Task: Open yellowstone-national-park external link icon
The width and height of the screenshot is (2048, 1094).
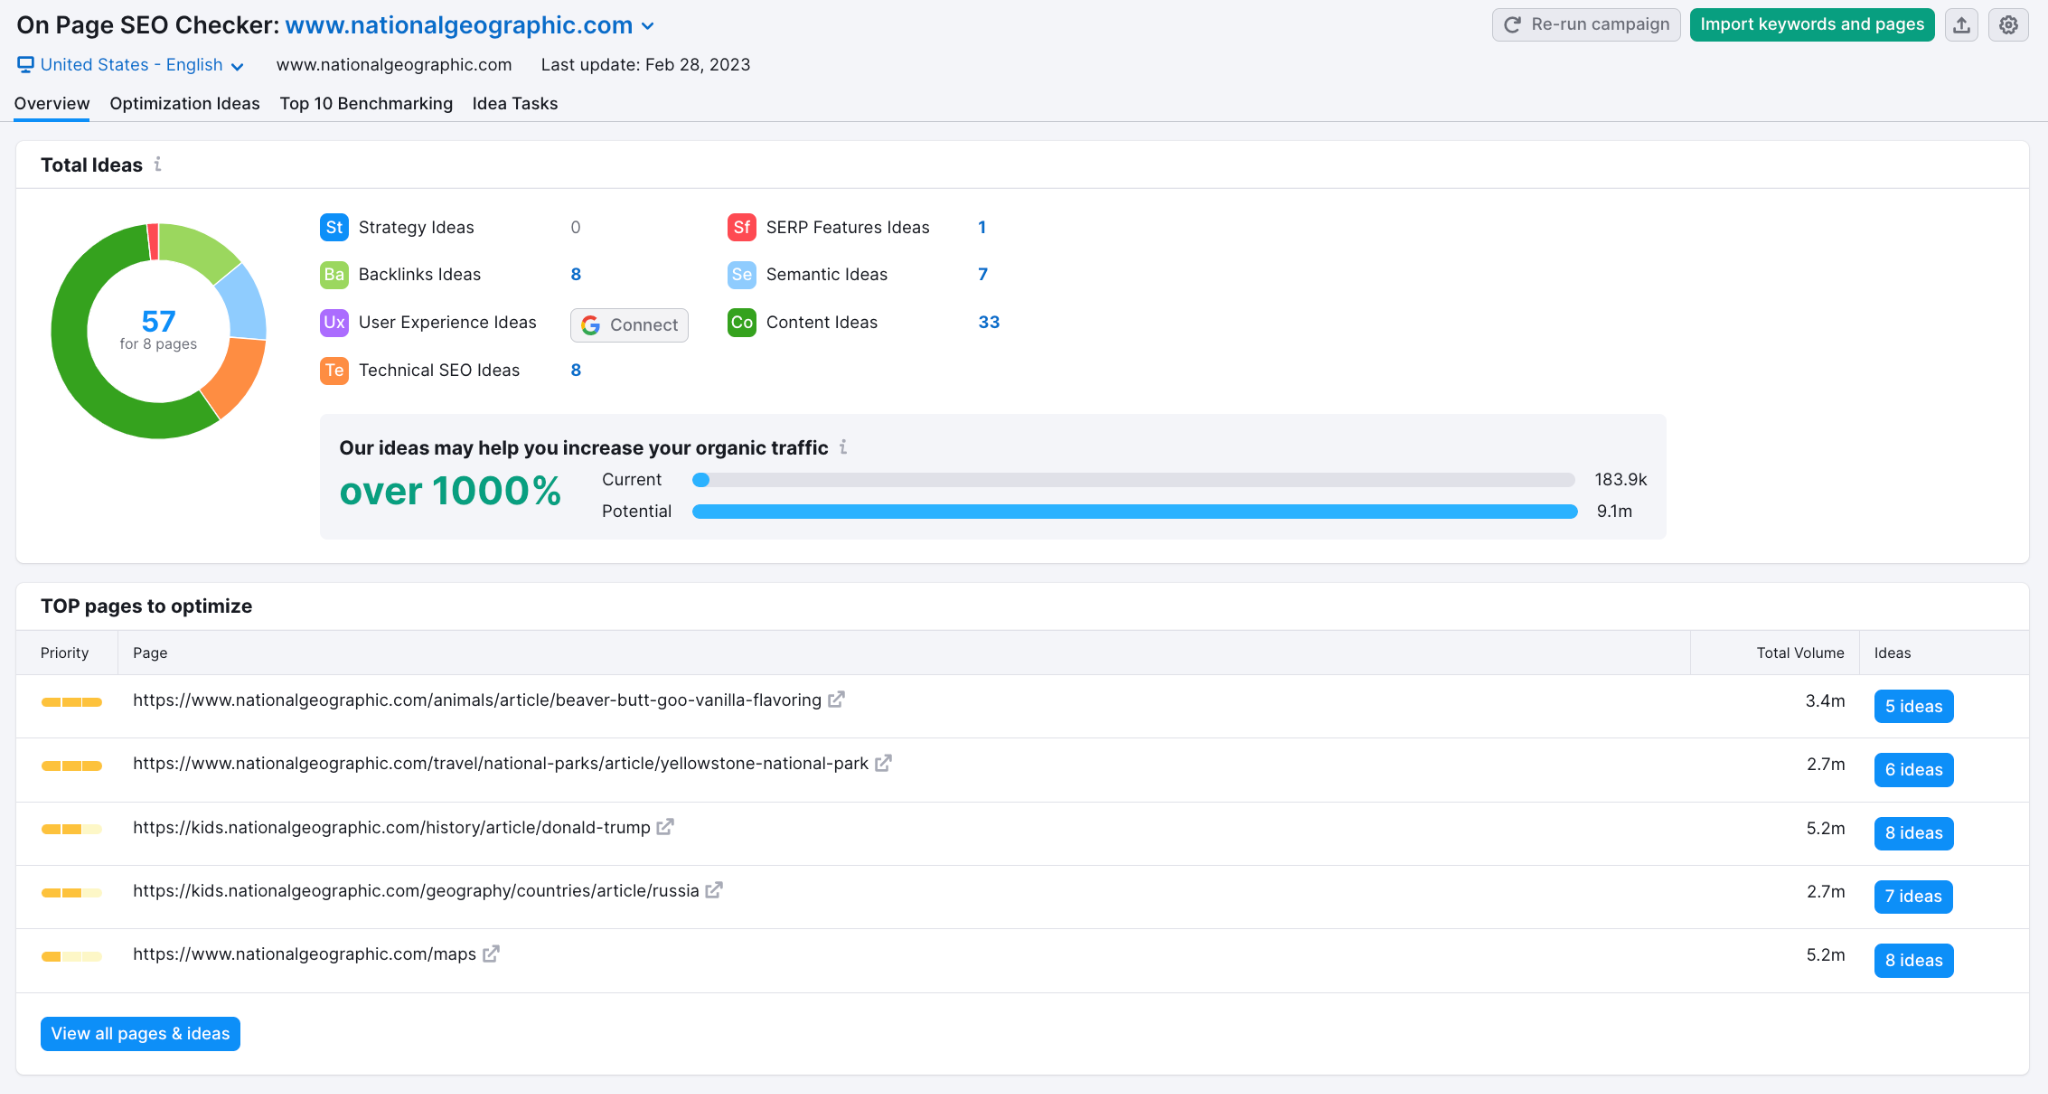Action: (883, 763)
